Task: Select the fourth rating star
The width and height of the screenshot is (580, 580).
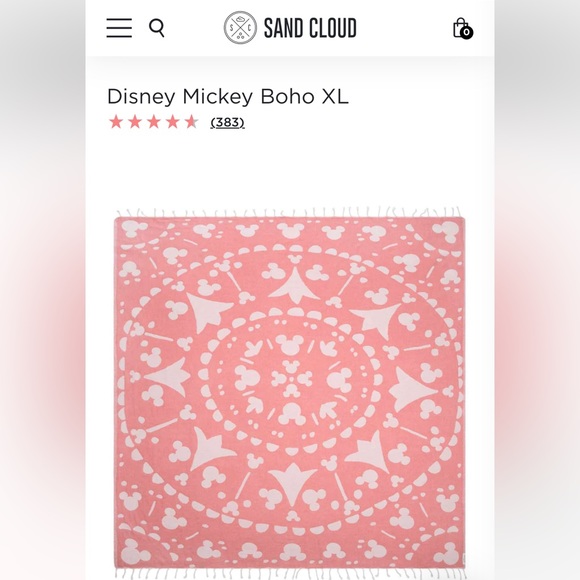Action: (173, 122)
